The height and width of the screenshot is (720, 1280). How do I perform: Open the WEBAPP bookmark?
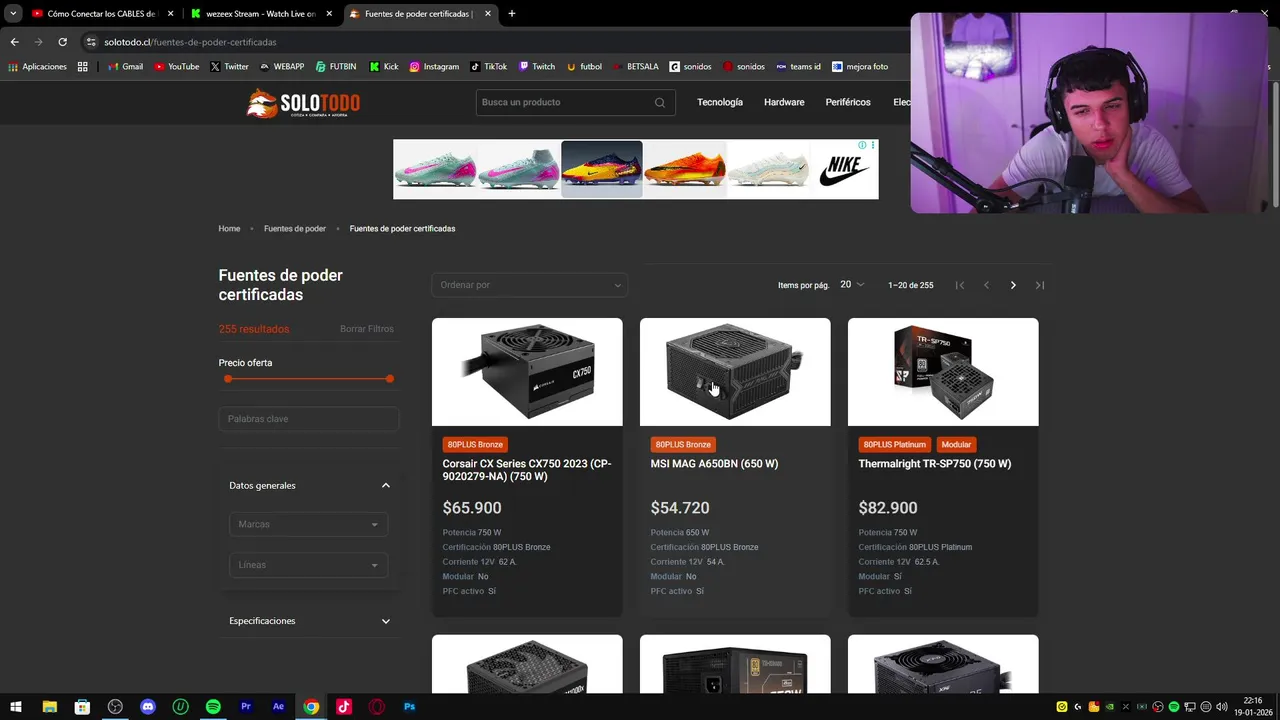281,67
